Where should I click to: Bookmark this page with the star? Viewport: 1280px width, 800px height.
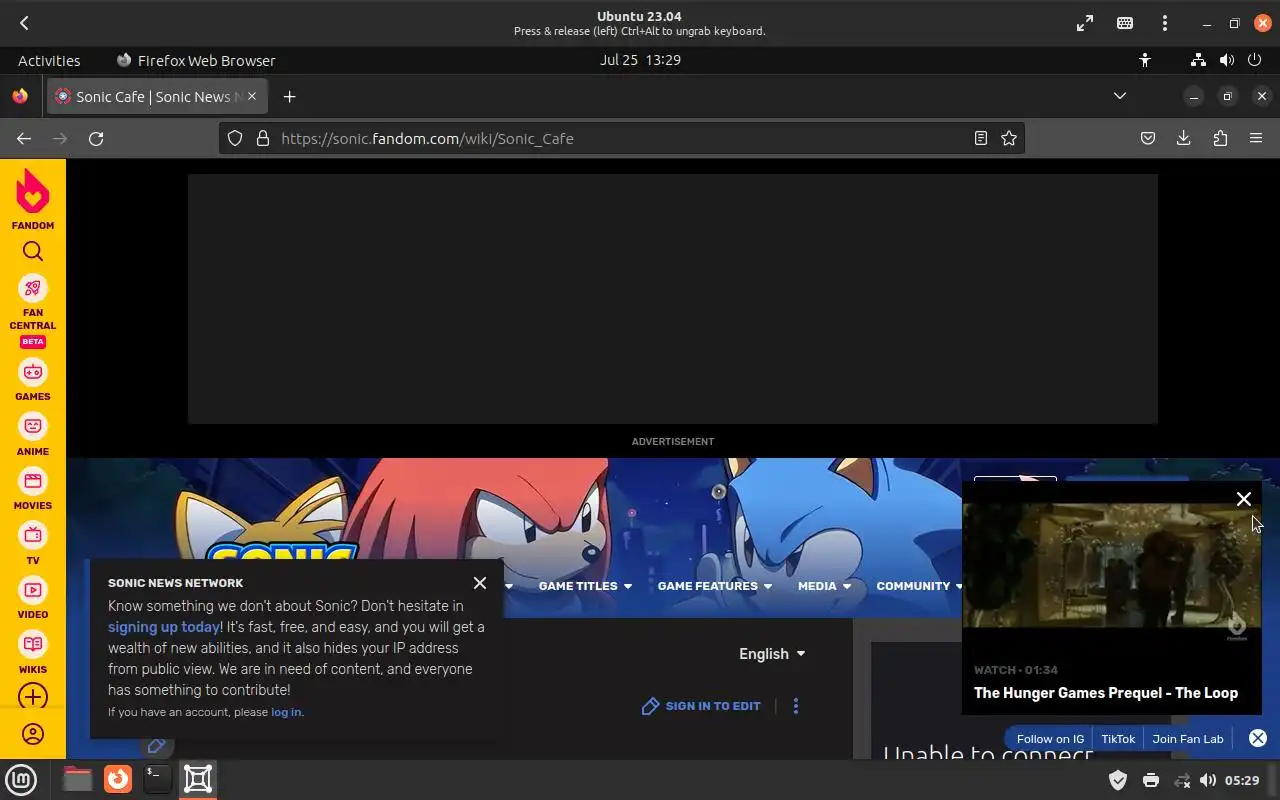click(x=1009, y=139)
